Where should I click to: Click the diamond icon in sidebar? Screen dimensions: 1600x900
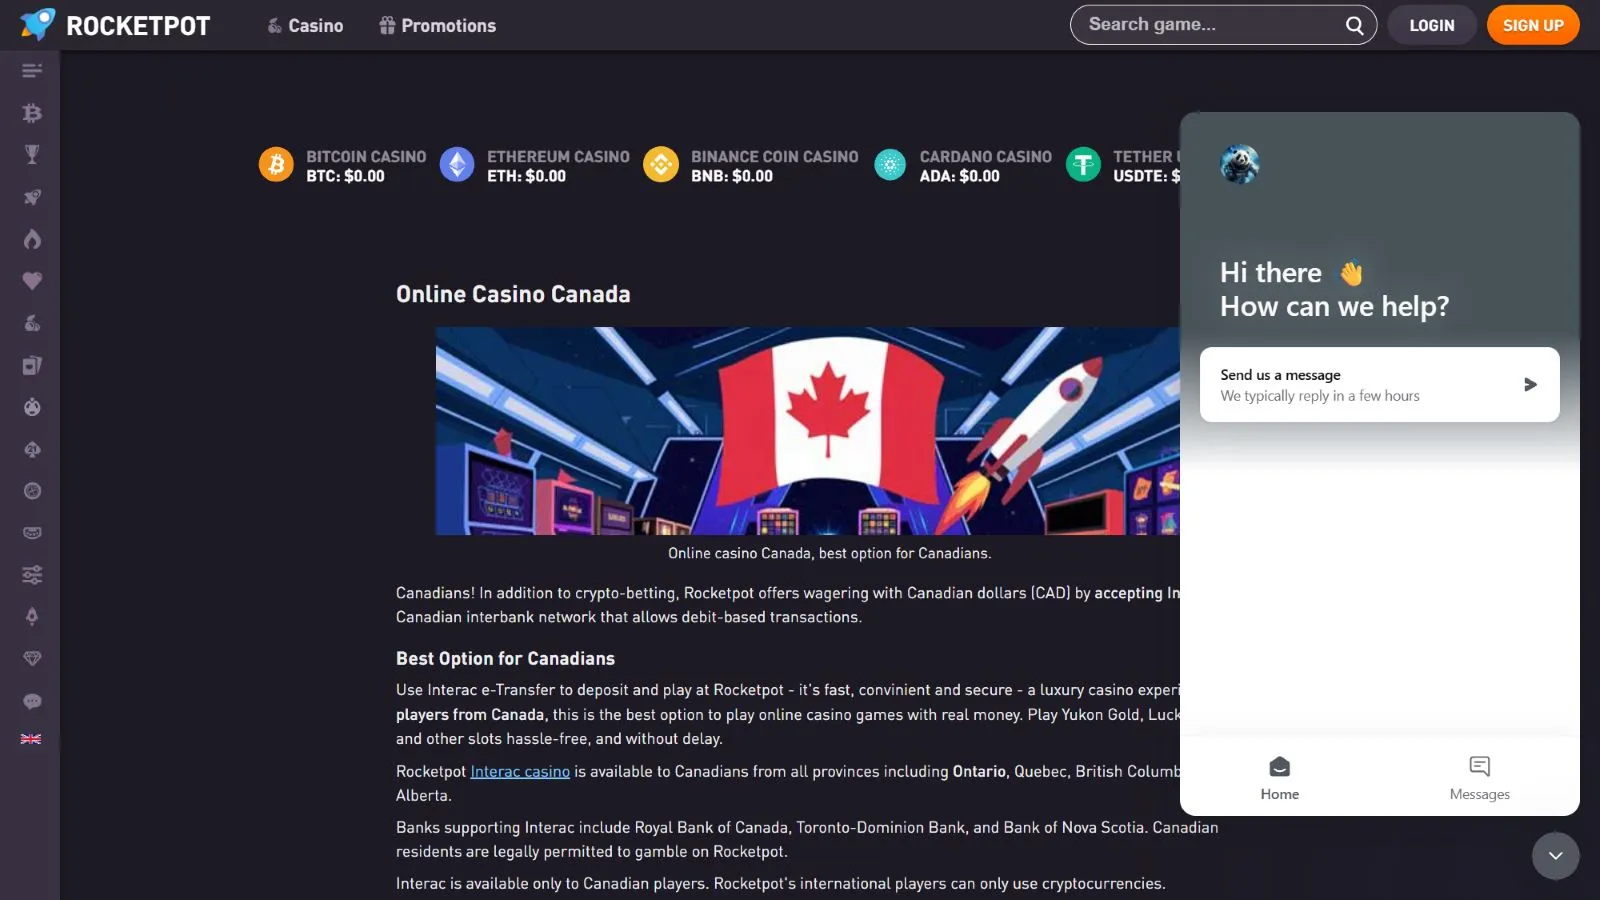coord(32,658)
